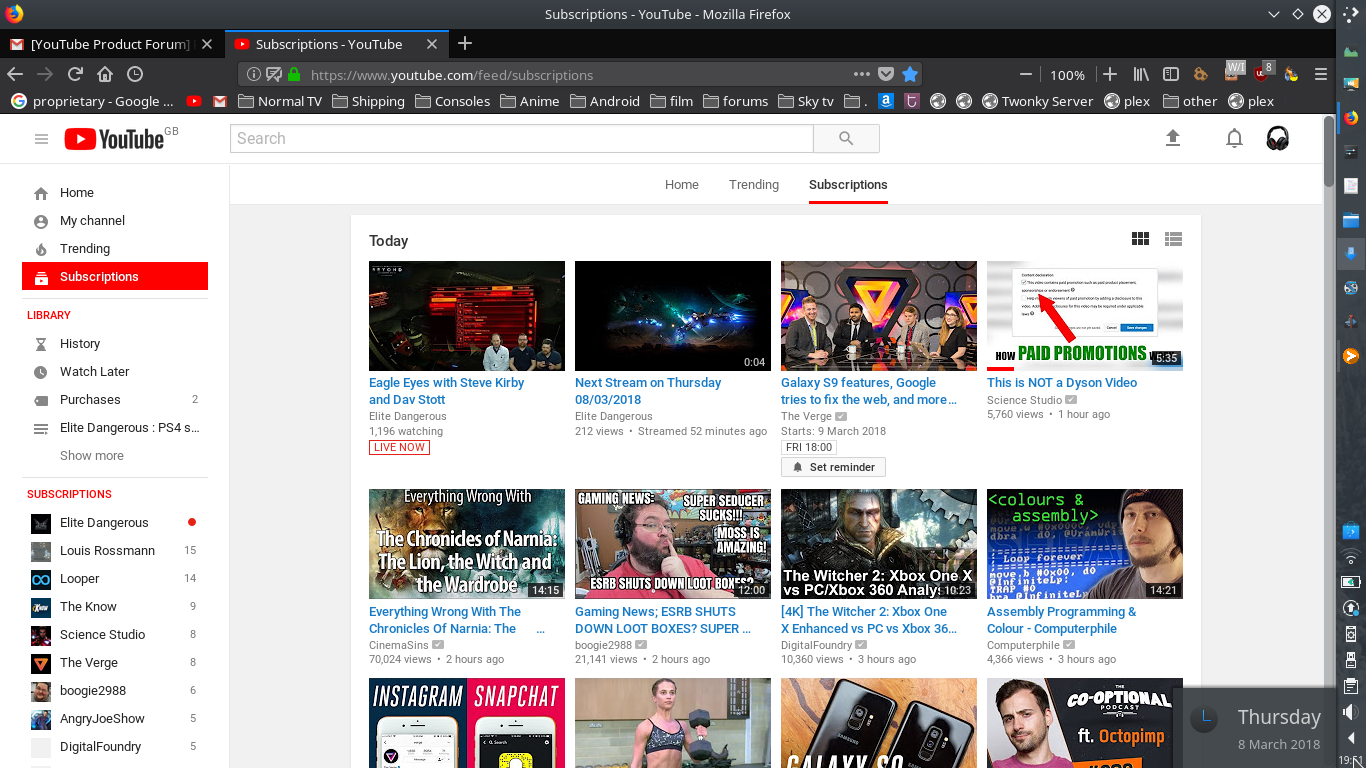Zoom out with the minus button
Image resolution: width=1366 pixels, height=768 pixels.
click(1026, 74)
